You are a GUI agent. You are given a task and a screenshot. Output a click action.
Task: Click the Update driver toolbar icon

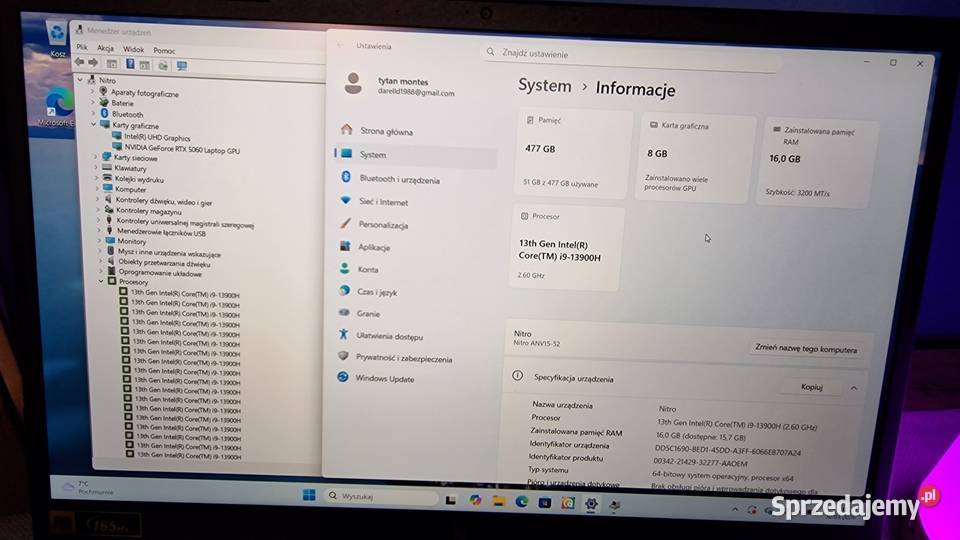(x=163, y=65)
